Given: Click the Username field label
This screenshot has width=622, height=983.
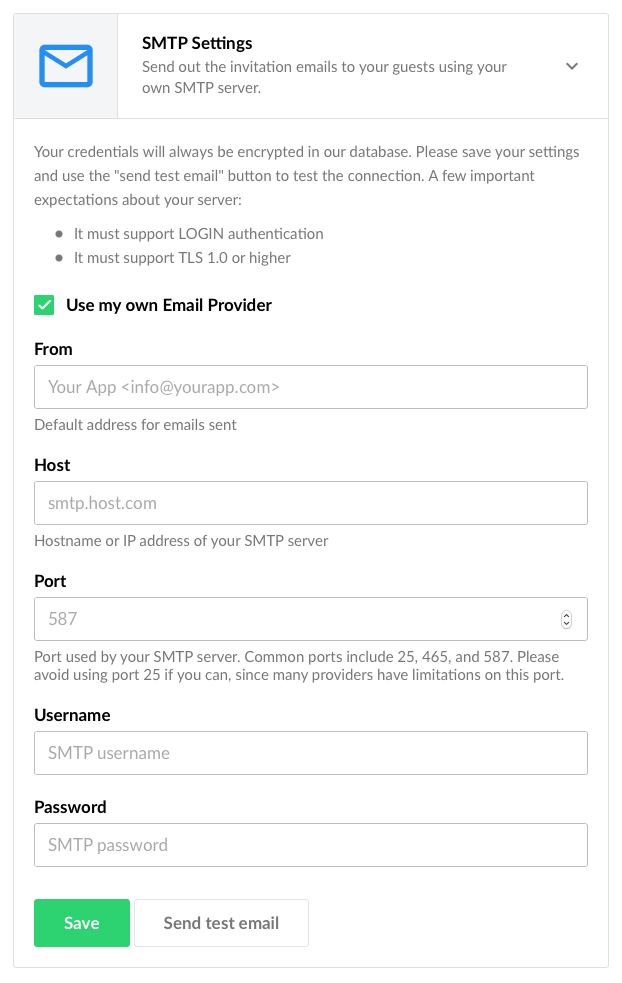Looking at the screenshot, I should point(72,715).
